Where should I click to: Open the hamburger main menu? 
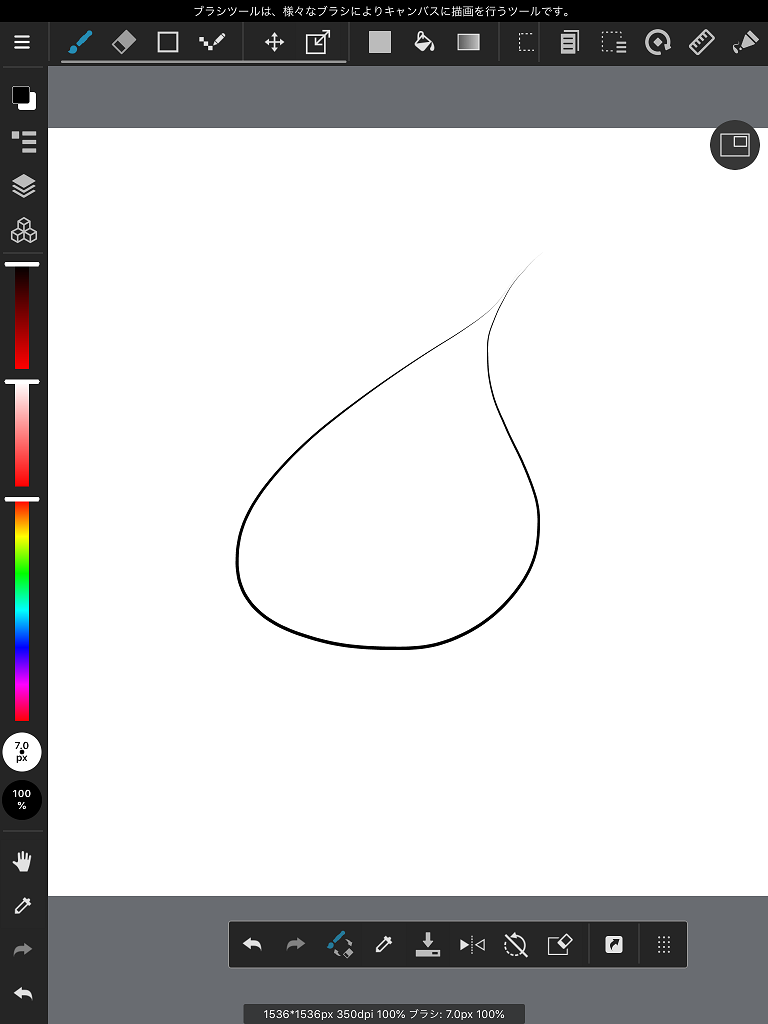point(22,42)
